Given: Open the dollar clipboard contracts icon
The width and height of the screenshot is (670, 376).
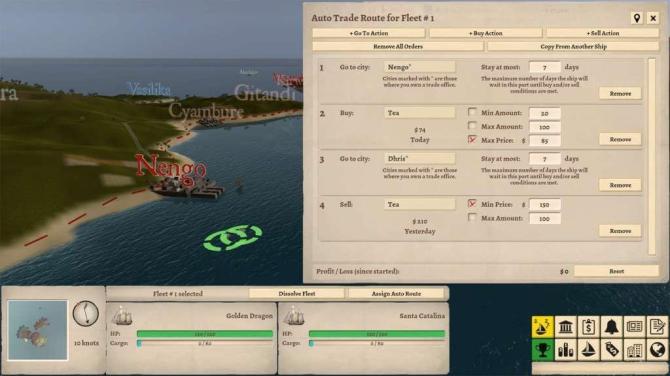Looking at the screenshot, I should tap(588, 327).
